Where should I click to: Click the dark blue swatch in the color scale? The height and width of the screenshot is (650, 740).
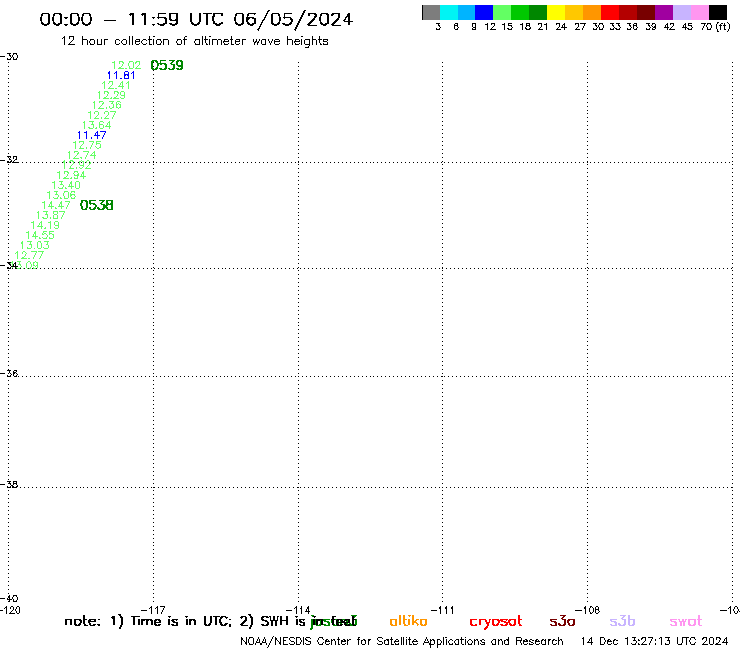point(484,13)
